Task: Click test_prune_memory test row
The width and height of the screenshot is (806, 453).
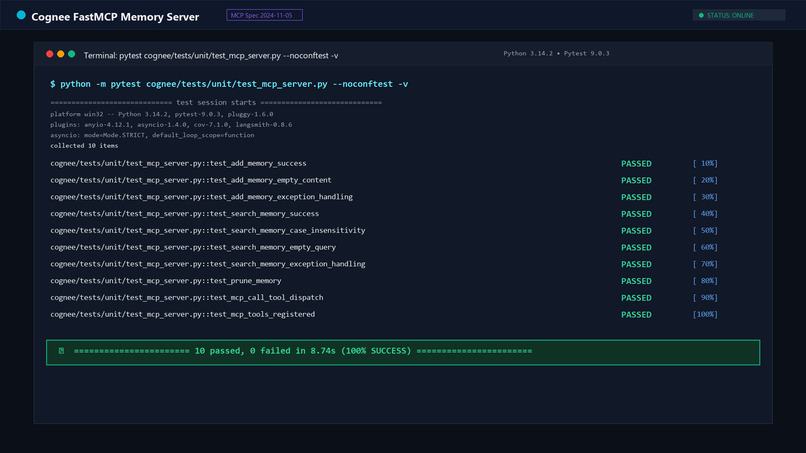Action: click(384, 281)
